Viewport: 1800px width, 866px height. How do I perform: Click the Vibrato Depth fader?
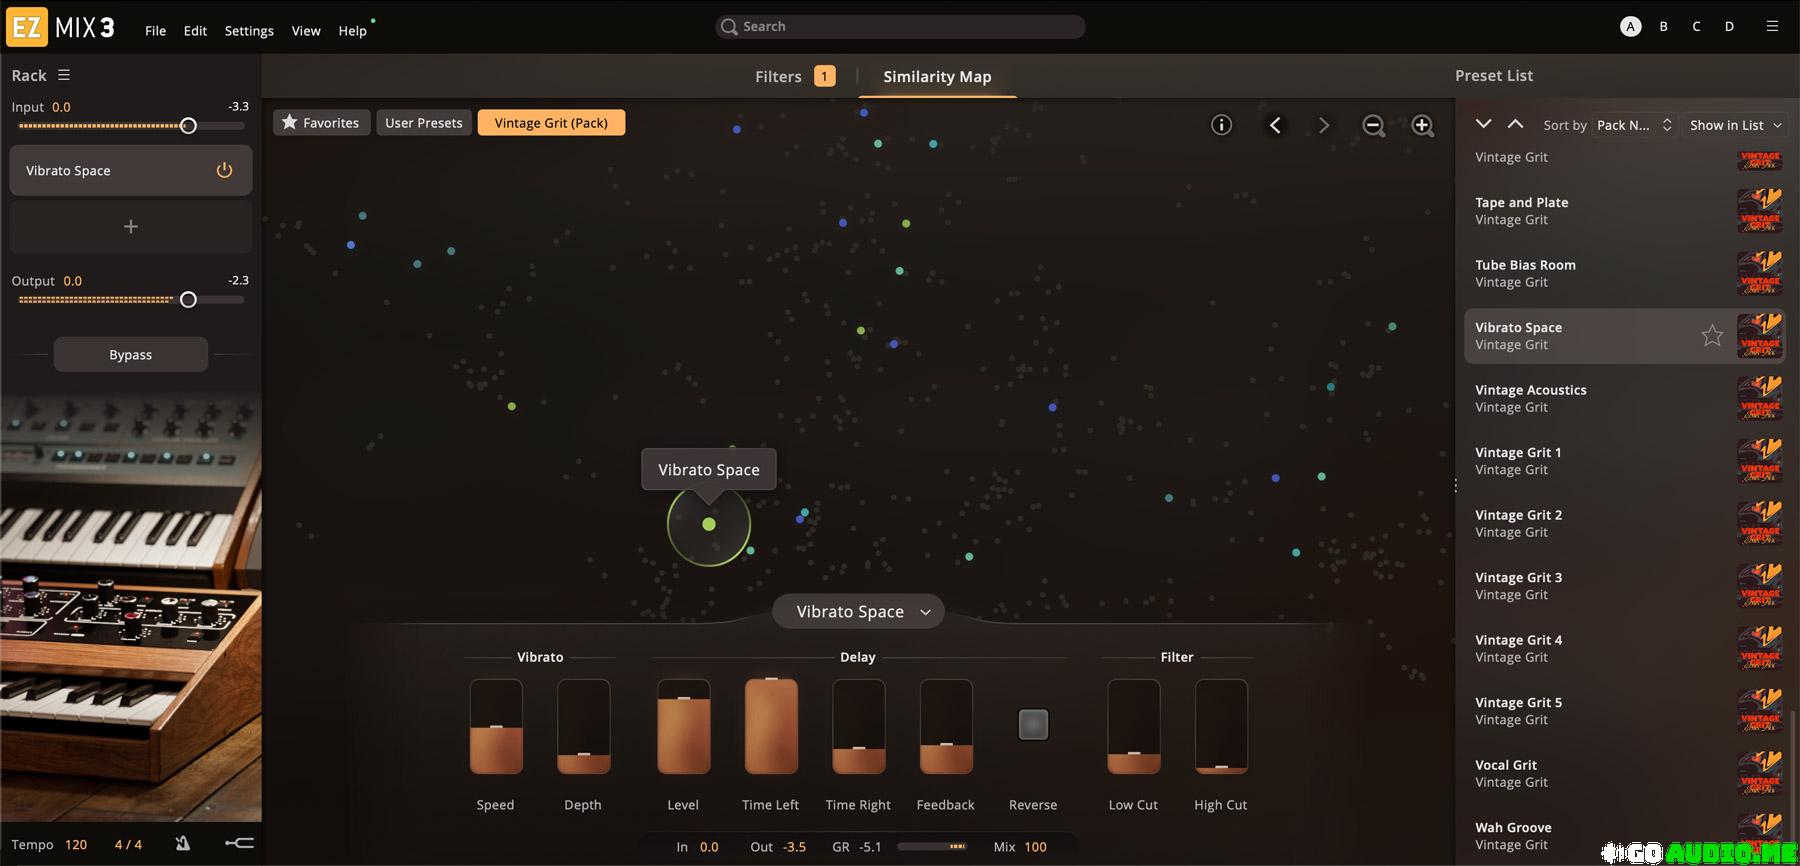(584, 727)
